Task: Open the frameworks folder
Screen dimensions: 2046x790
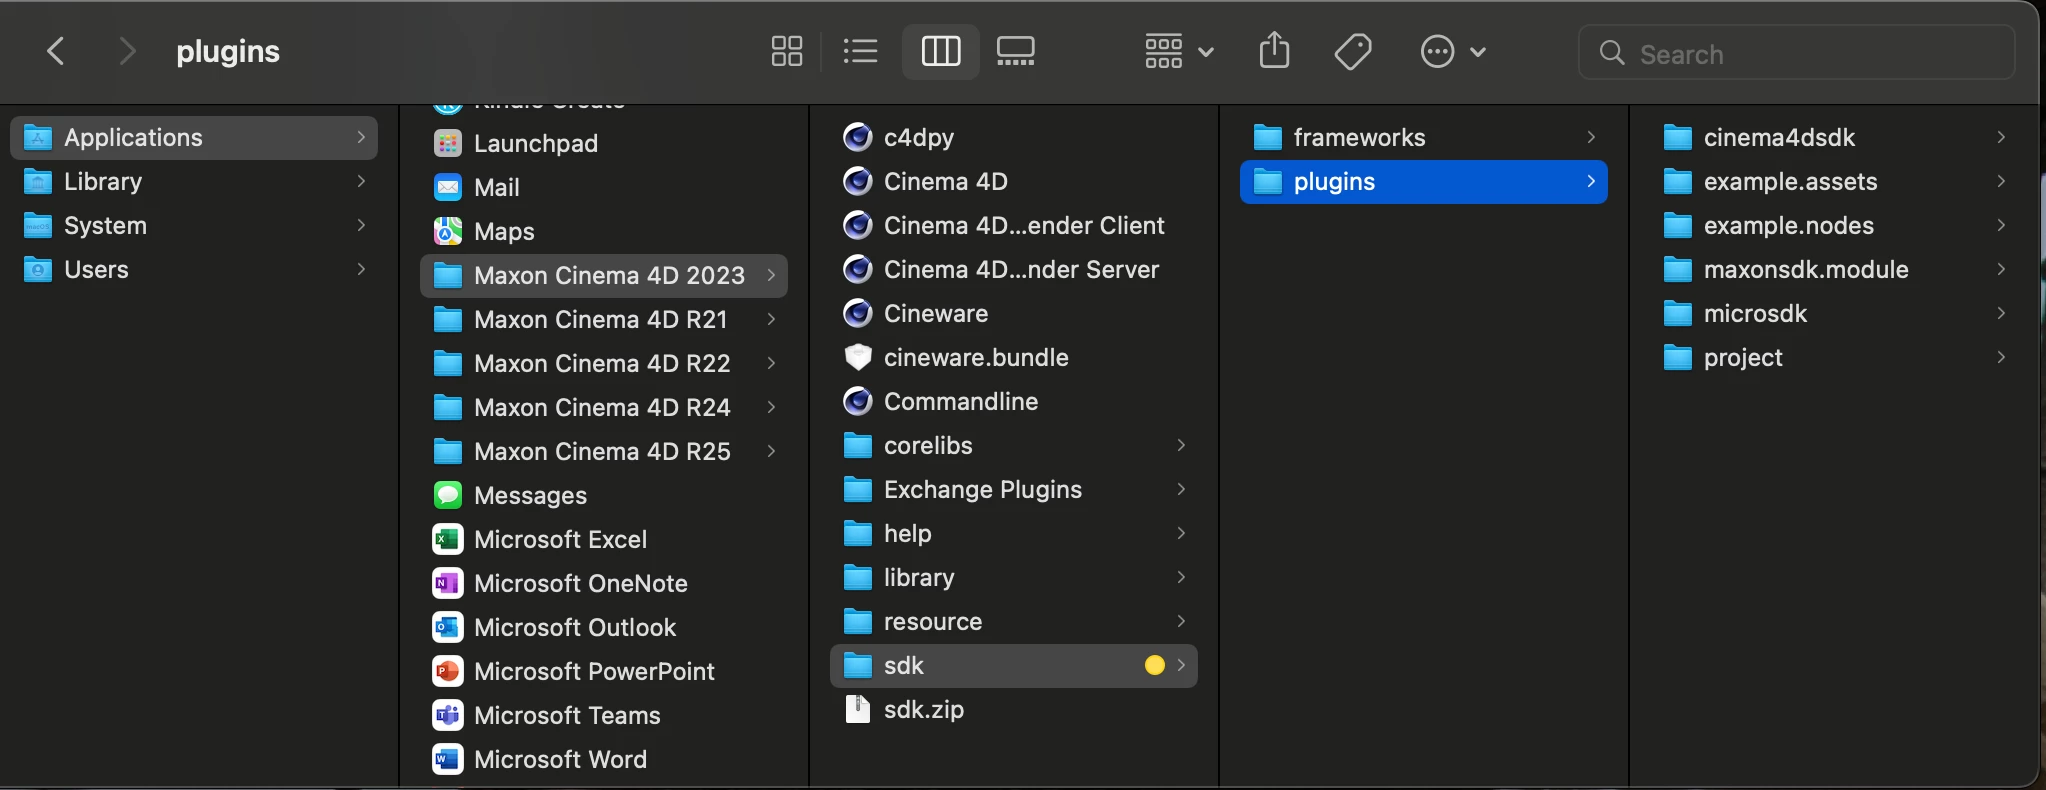Action: point(1424,137)
